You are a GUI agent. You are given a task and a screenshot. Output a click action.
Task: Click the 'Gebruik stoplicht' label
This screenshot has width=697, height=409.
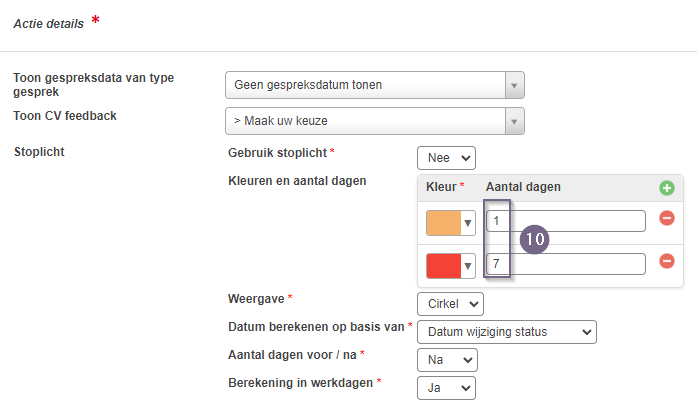click(277, 153)
